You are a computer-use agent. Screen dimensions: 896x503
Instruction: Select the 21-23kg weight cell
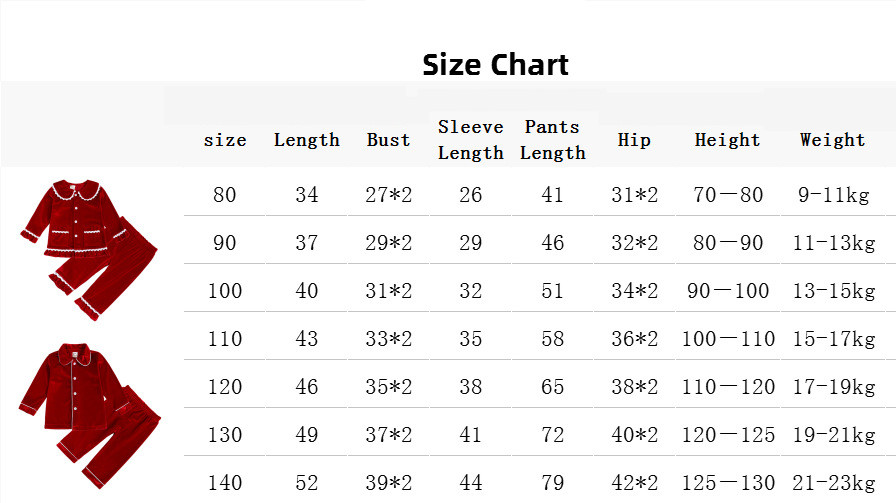coord(834,483)
